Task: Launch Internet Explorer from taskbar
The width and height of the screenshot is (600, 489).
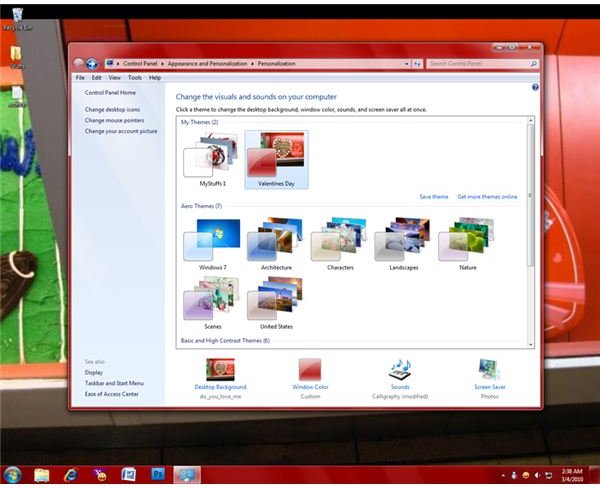Action: tap(71, 475)
